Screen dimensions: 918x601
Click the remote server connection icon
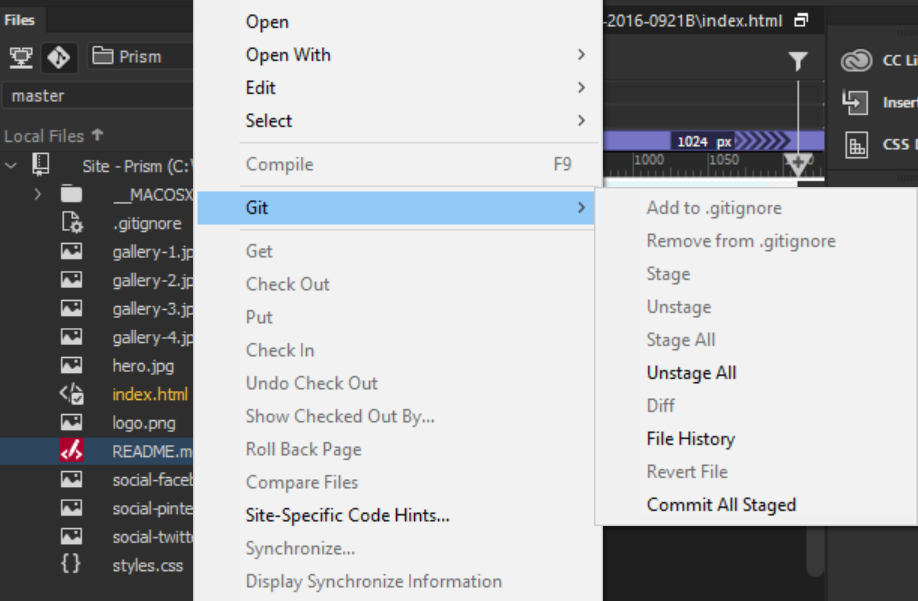tap(21, 58)
